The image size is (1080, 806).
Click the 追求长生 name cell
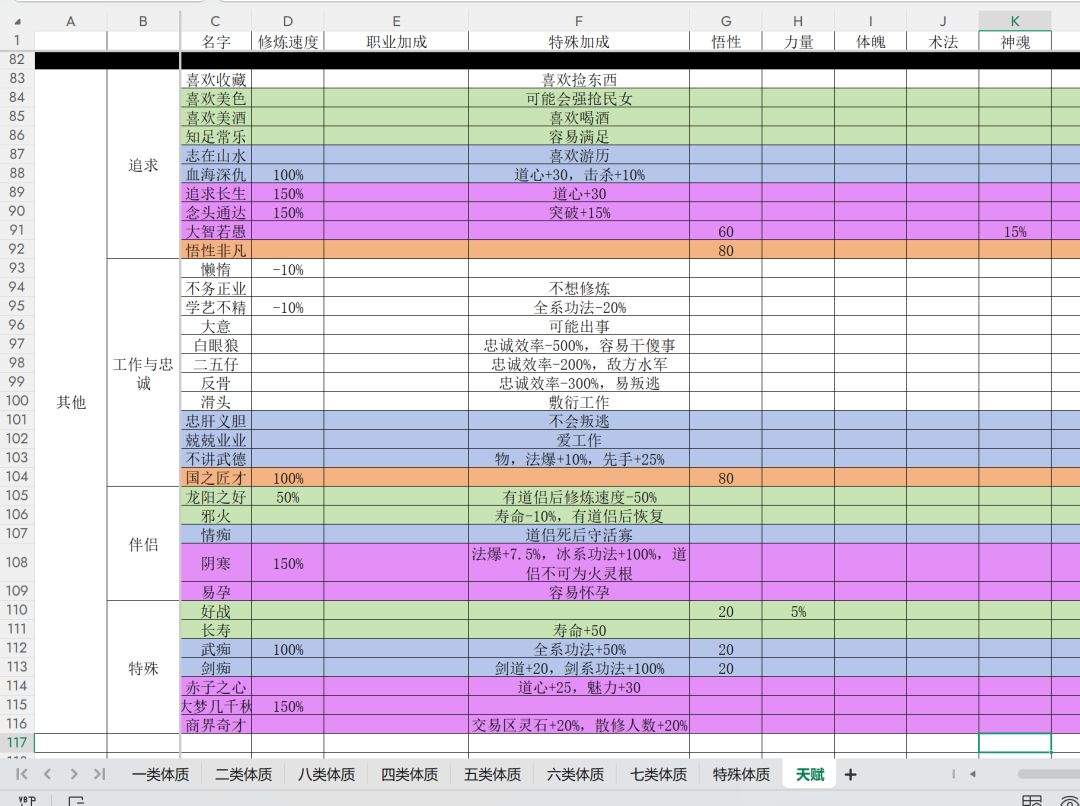(x=216, y=193)
